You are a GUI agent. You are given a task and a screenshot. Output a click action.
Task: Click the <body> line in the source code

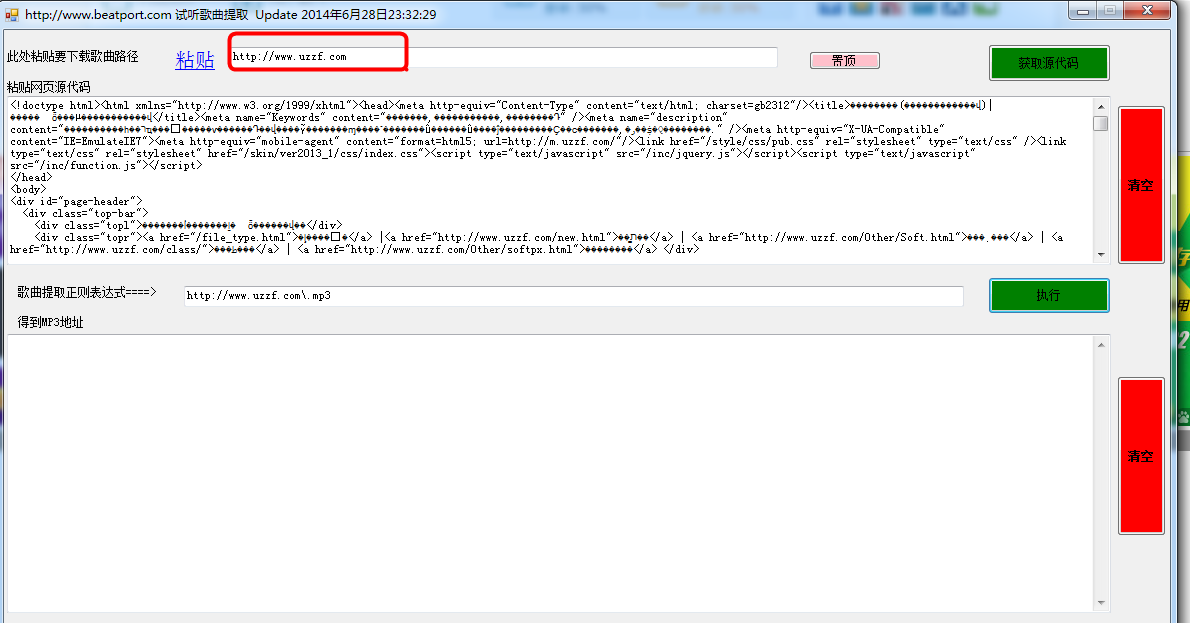(x=28, y=190)
